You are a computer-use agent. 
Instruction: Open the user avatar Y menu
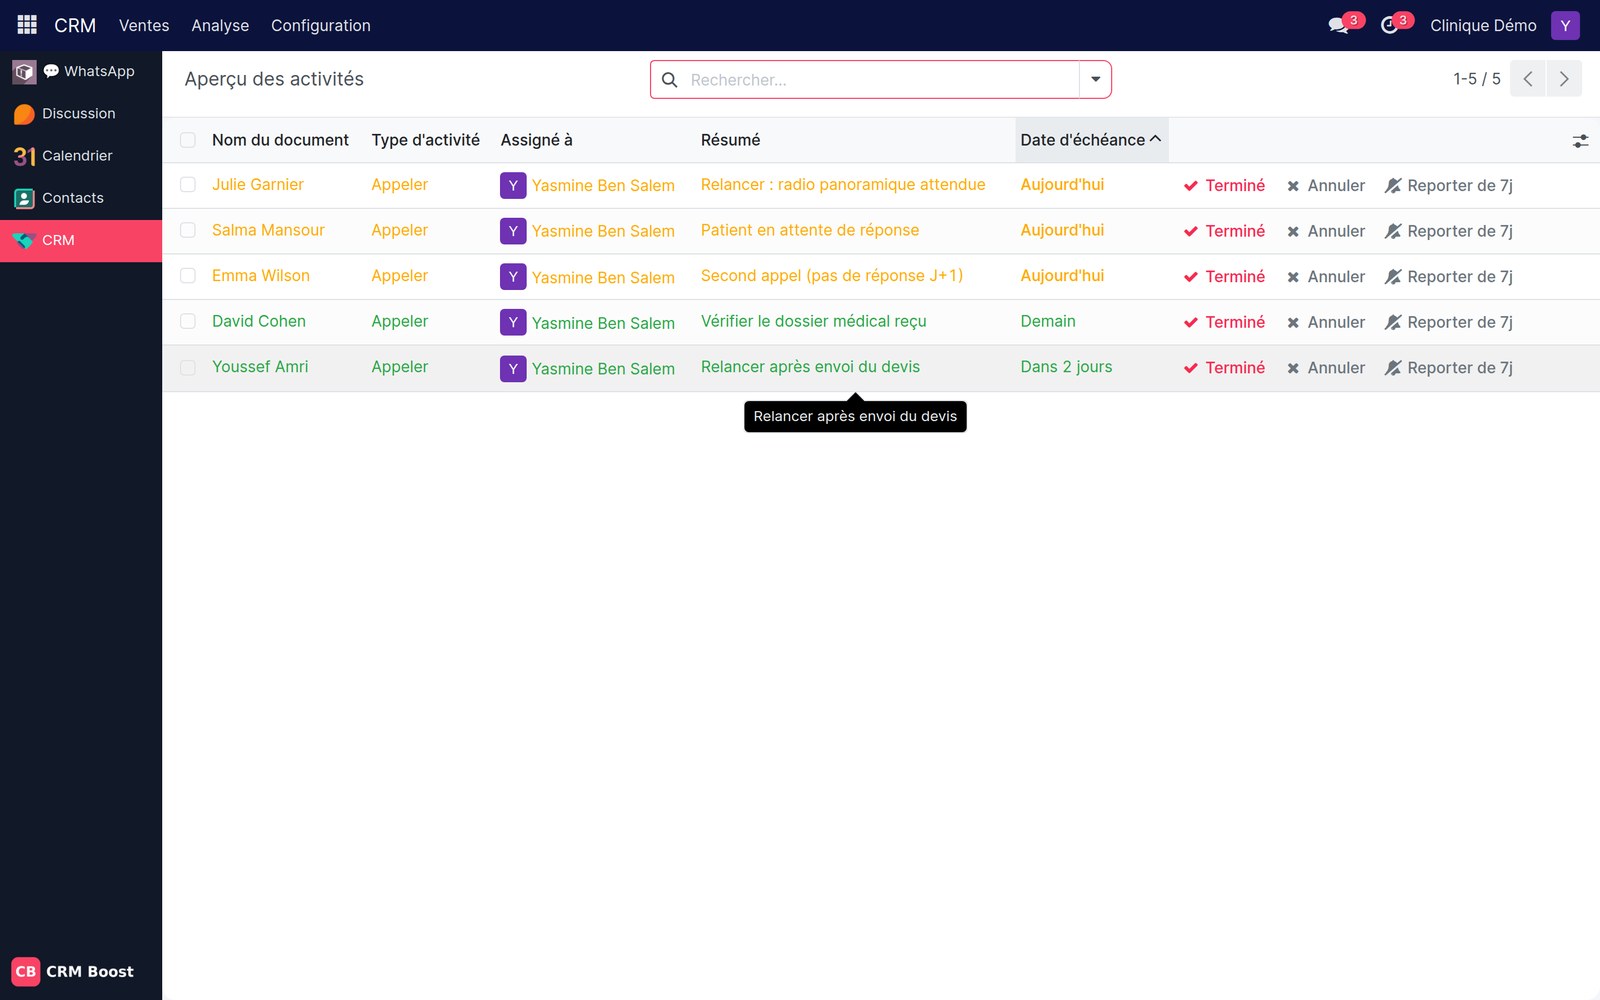[1565, 25]
